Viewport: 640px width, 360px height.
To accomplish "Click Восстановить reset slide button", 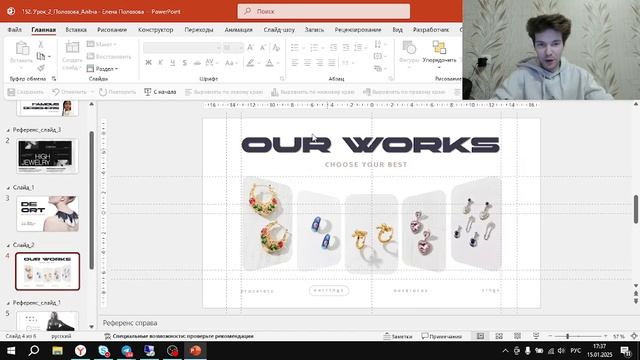I will click(x=109, y=56).
